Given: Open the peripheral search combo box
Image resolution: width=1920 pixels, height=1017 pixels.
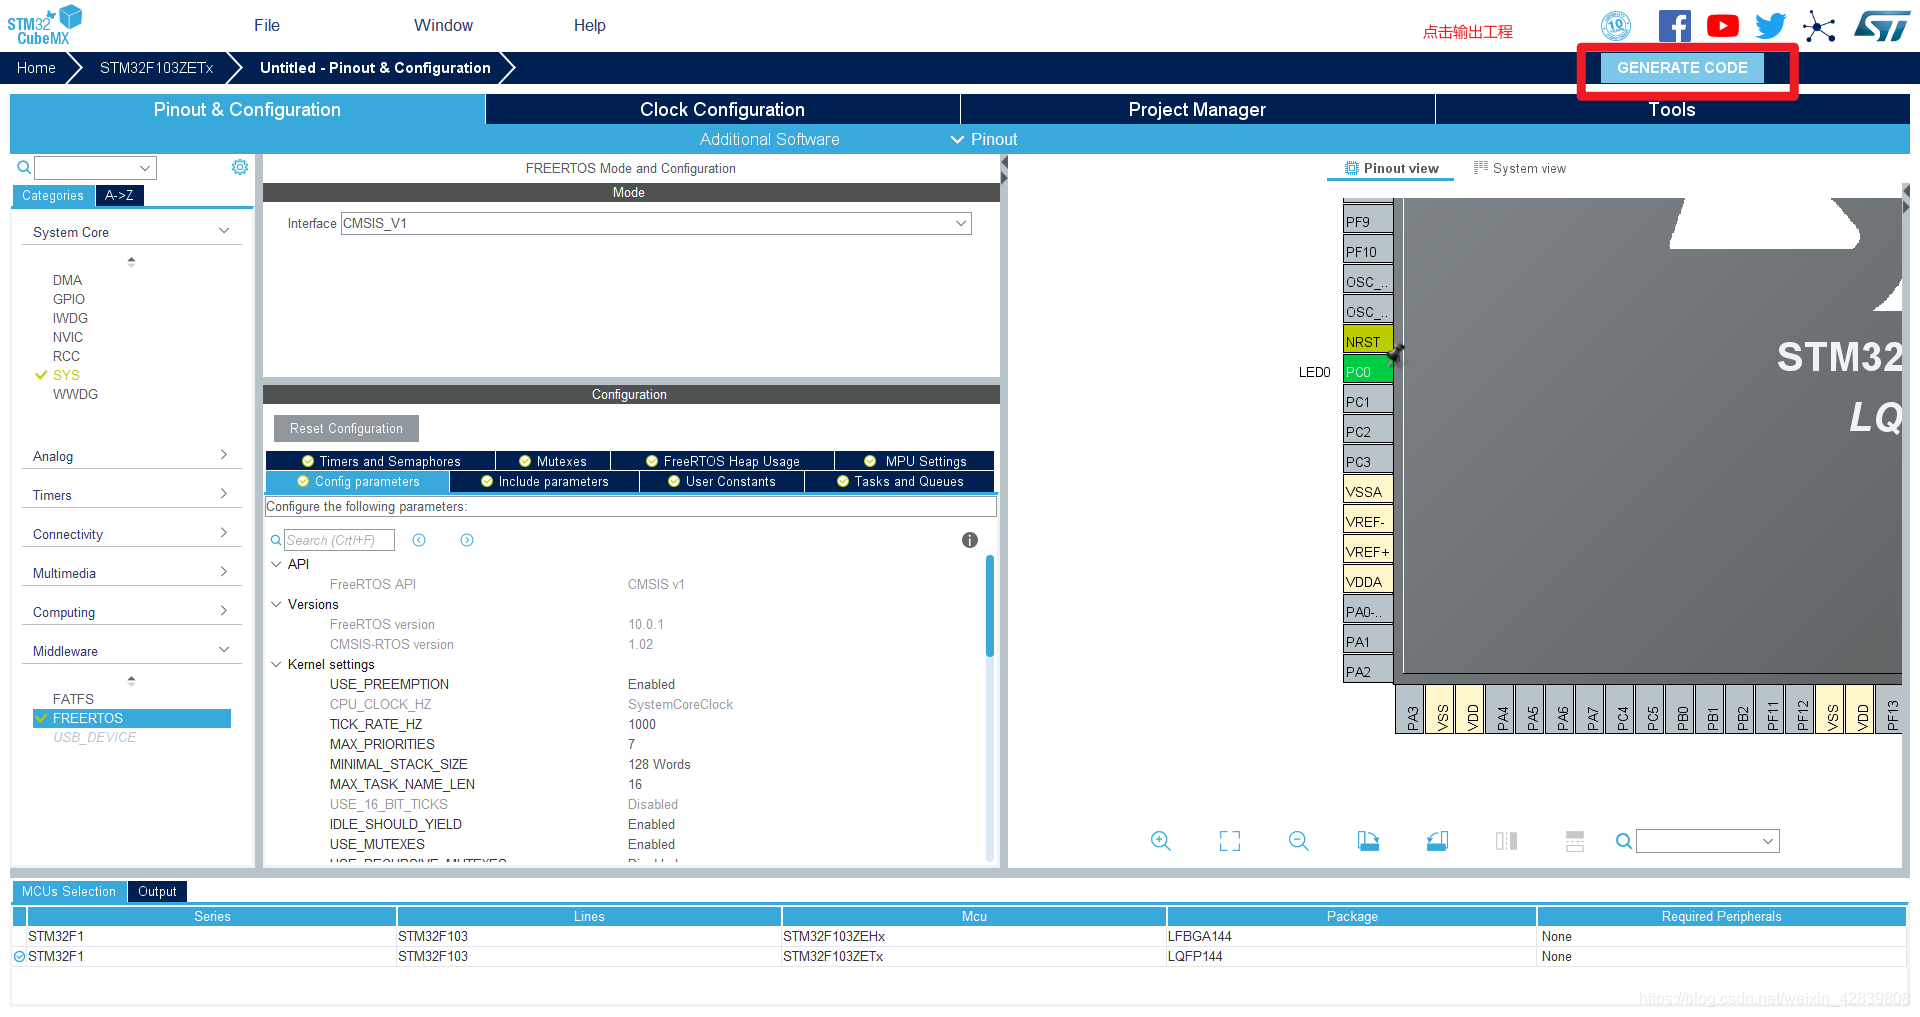Looking at the screenshot, I should point(95,168).
